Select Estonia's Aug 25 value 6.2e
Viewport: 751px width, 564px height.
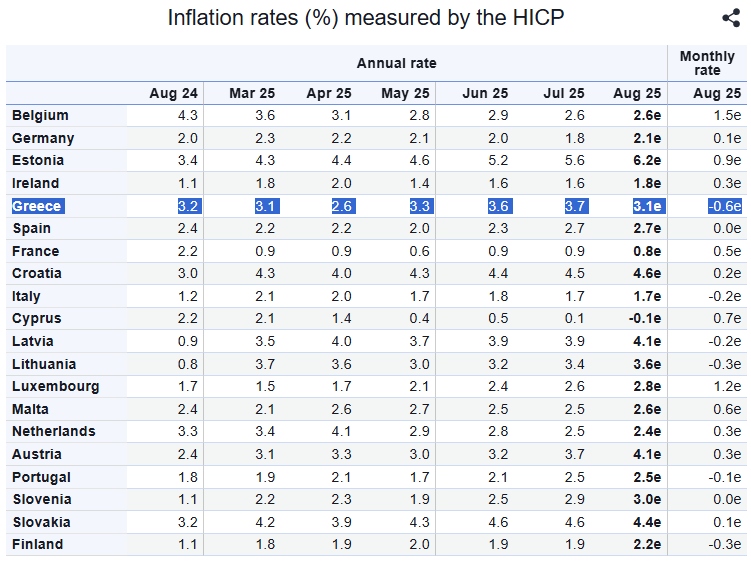click(x=647, y=160)
